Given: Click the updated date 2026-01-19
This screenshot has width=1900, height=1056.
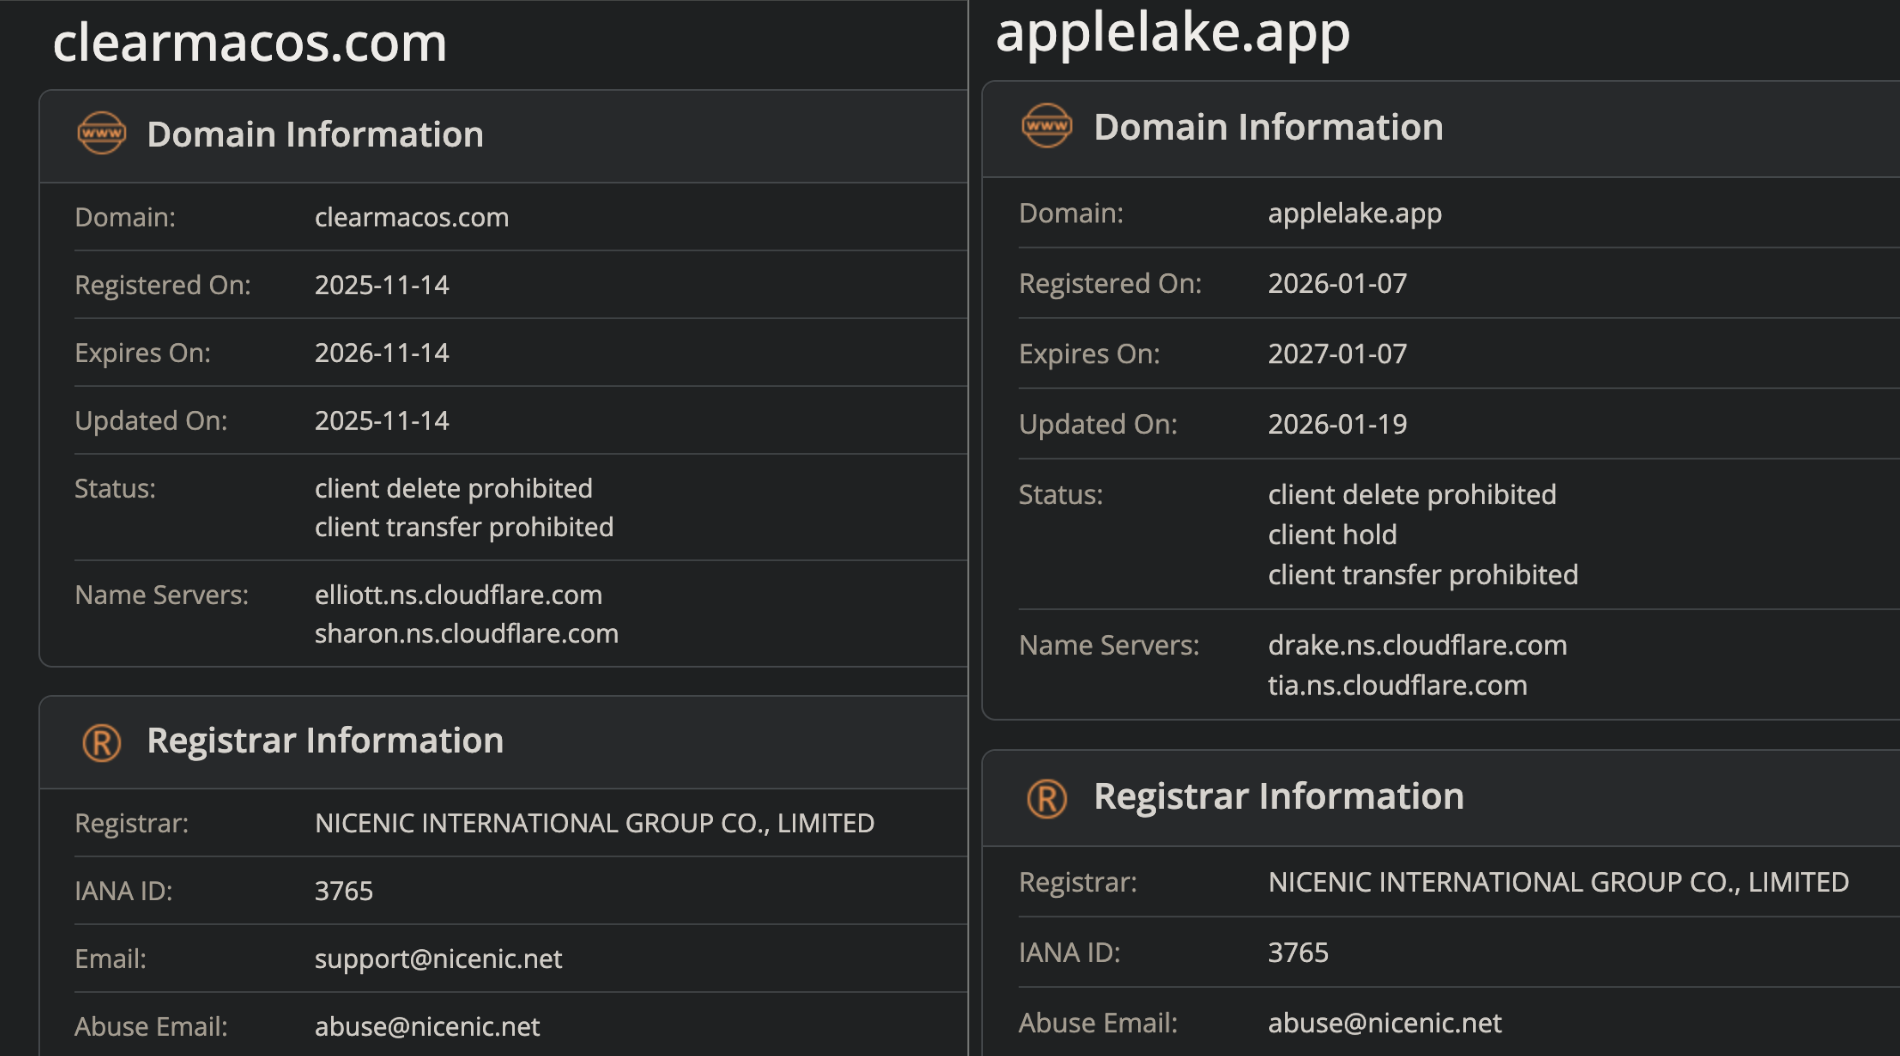Looking at the screenshot, I should (1337, 424).
